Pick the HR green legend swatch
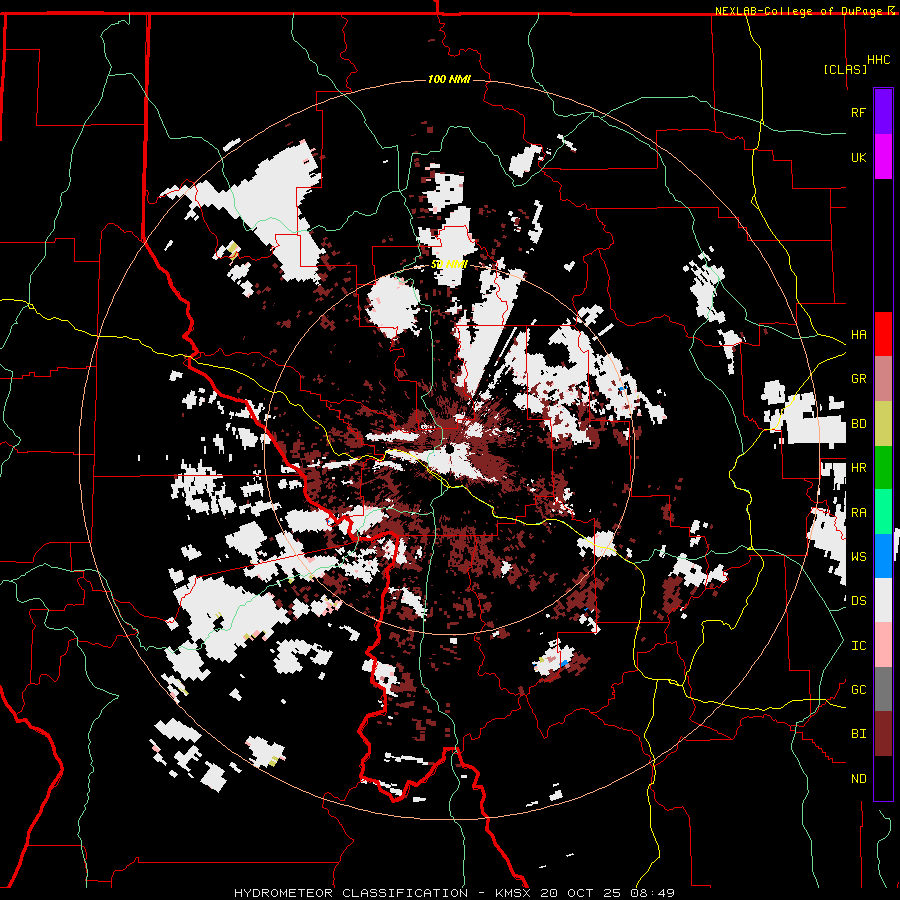The height and width of the screenshot is (900, 900). (x=883, y=467)
